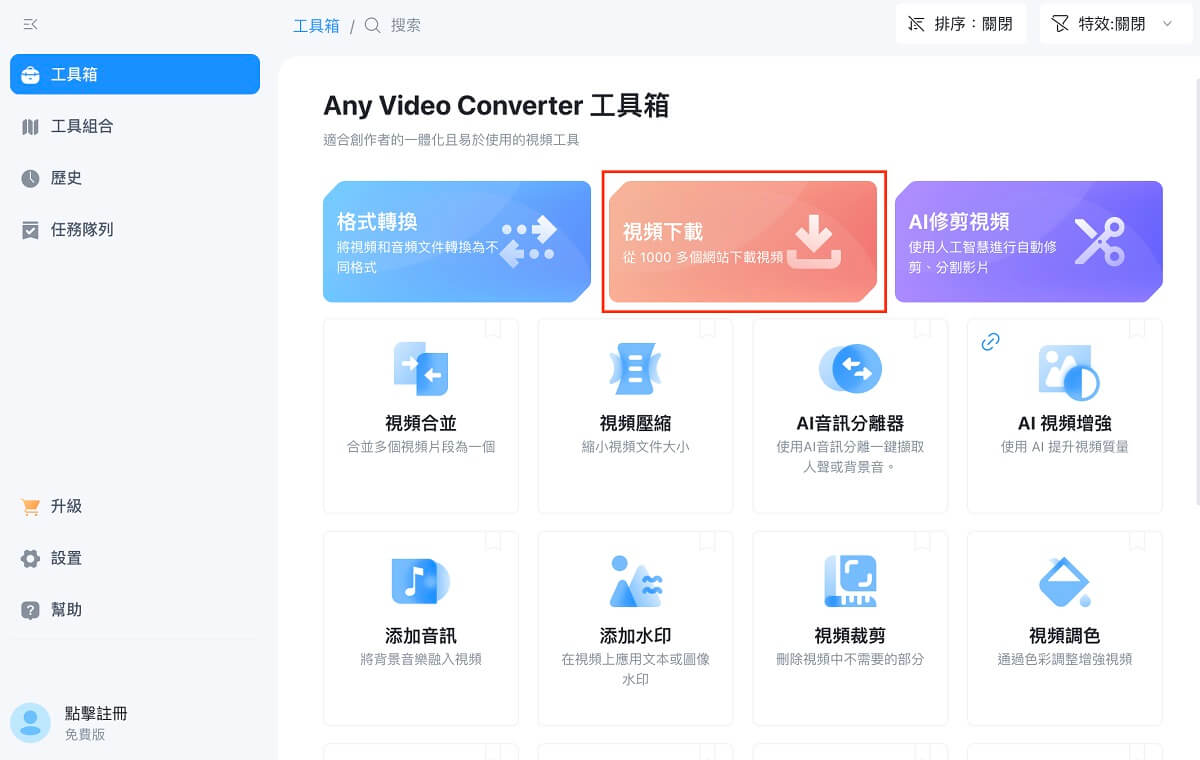
Task: Bookmark the 視頻裁剪 card
Action: 922,541
